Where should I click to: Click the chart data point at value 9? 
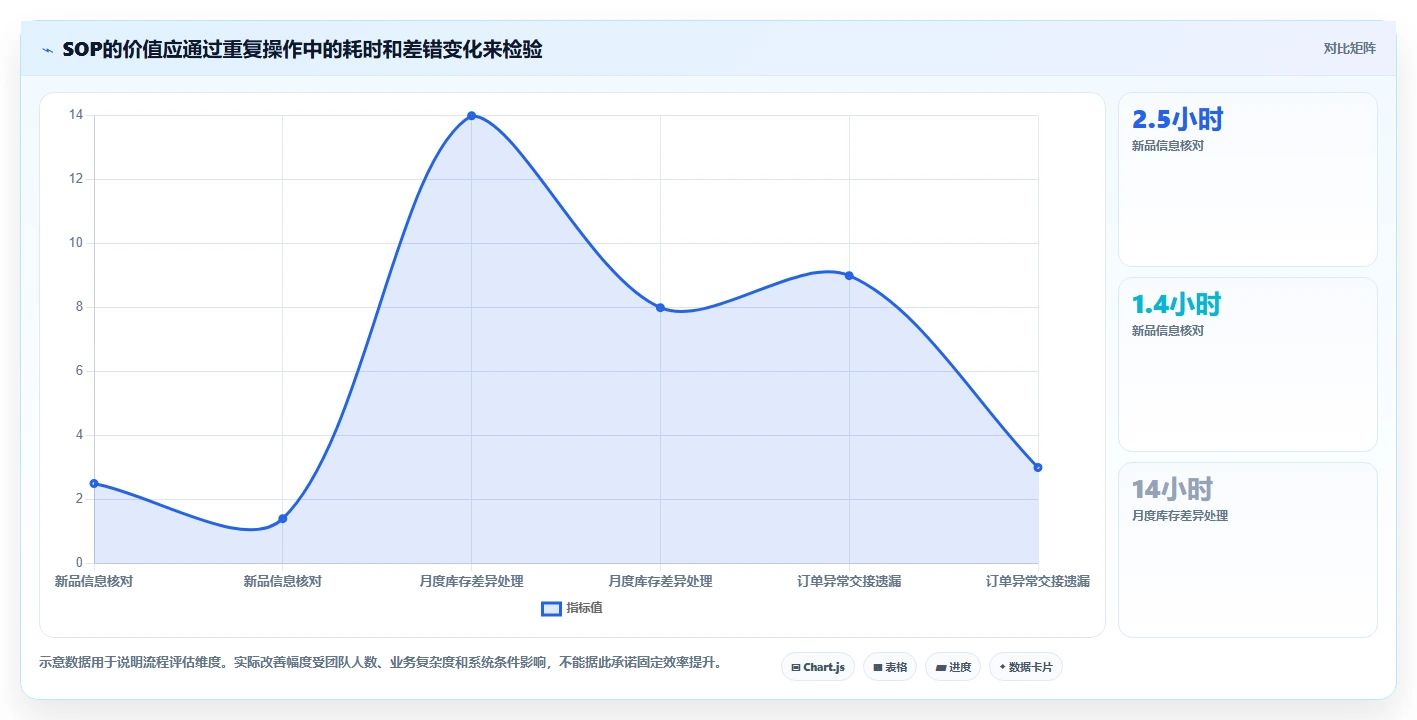coord(849,276)
